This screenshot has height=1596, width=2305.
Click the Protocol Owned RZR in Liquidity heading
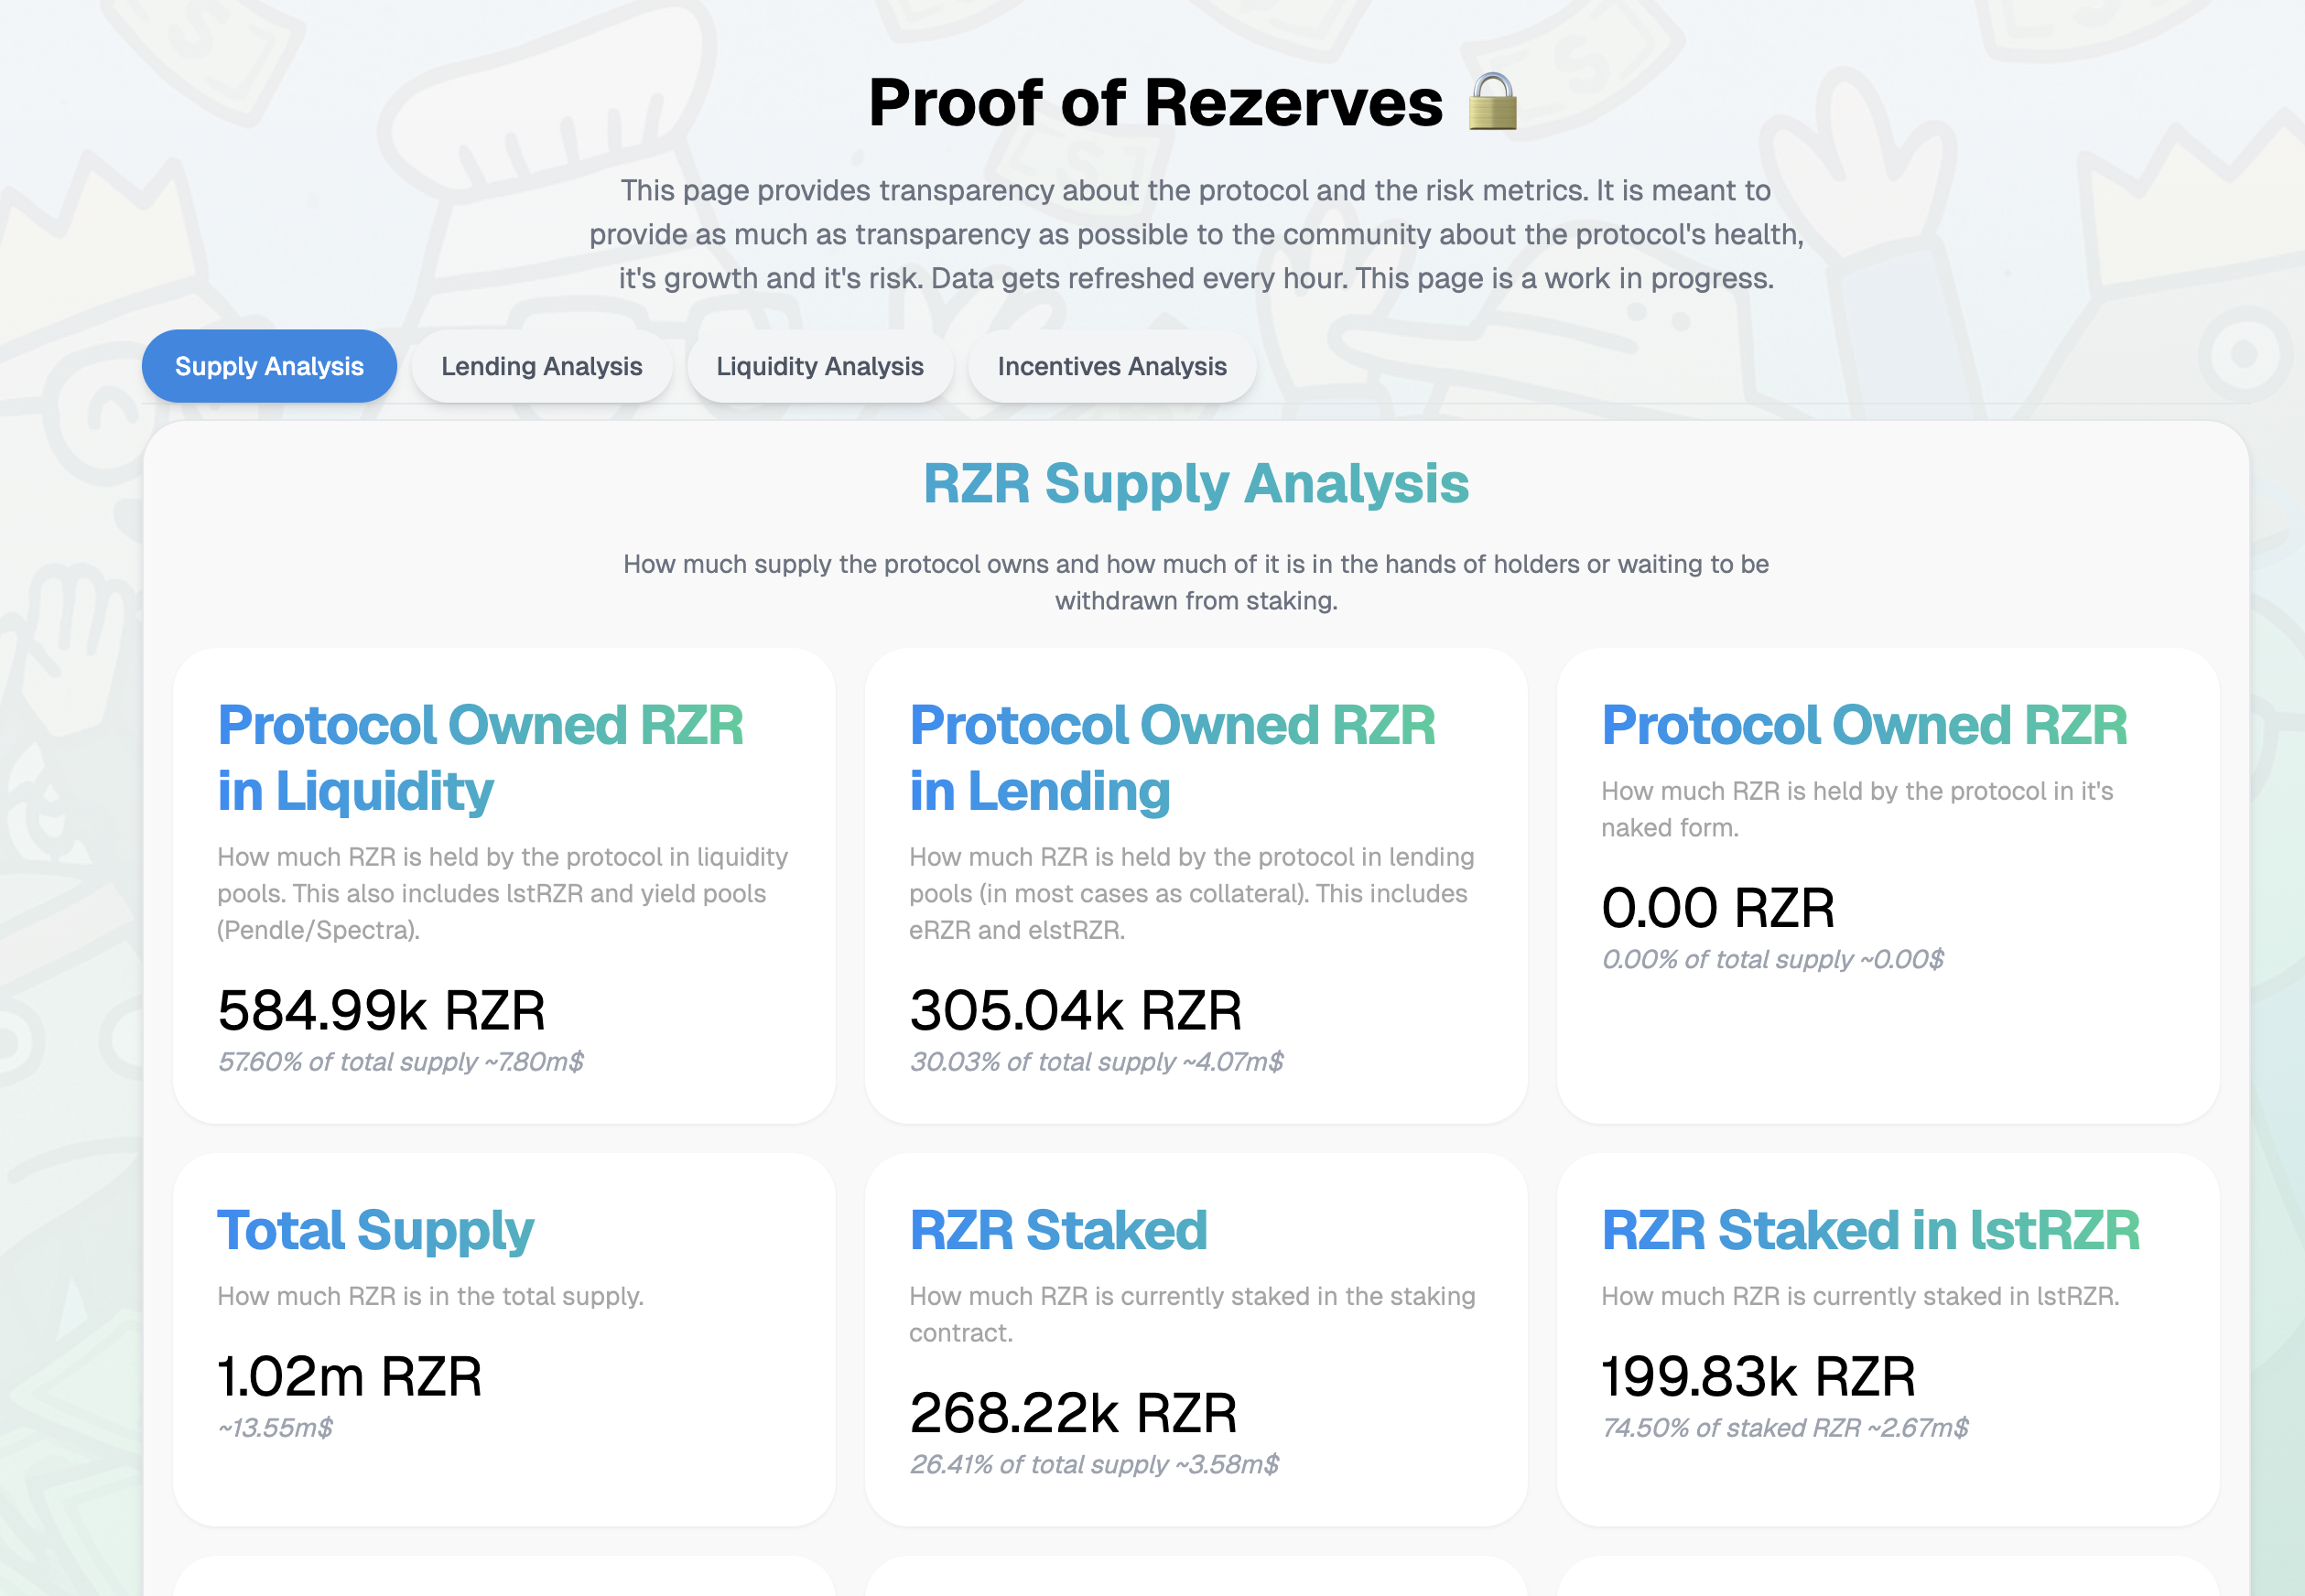[480, 757]
